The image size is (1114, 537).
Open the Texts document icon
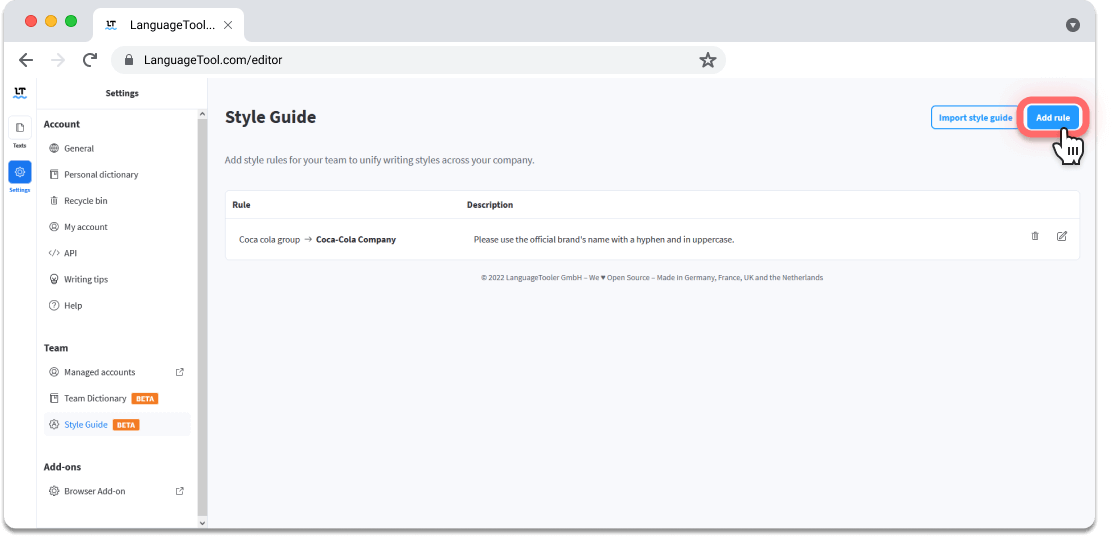point(20,128)
